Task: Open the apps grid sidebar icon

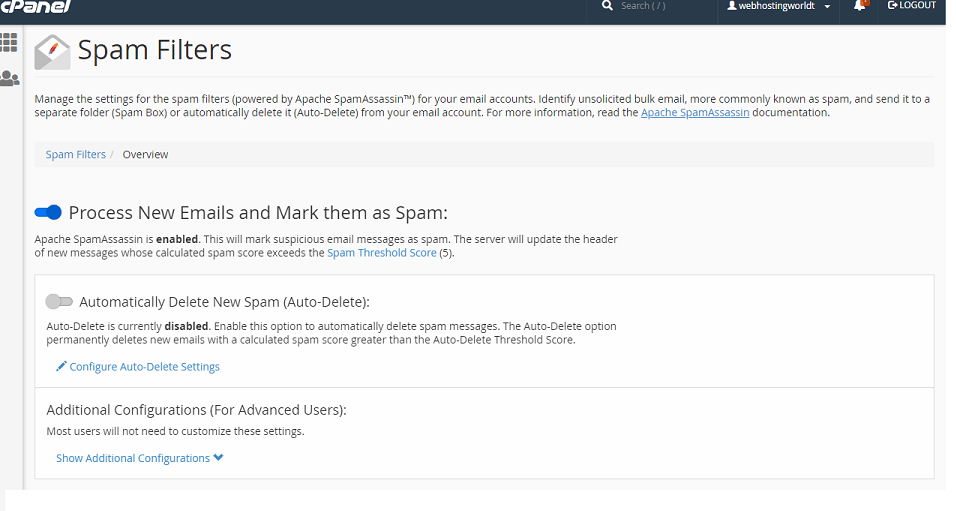Action: tap(9, 43)
